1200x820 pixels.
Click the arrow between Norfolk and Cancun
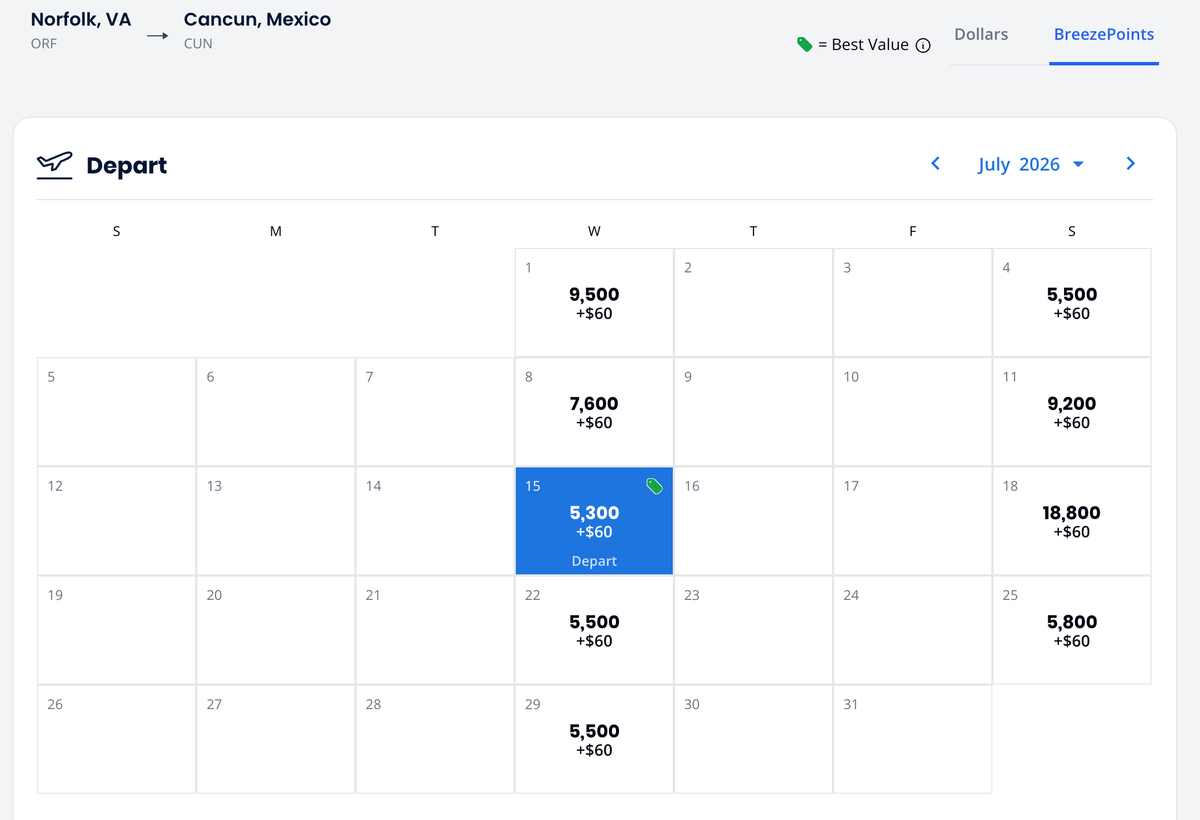click(157, 35)
